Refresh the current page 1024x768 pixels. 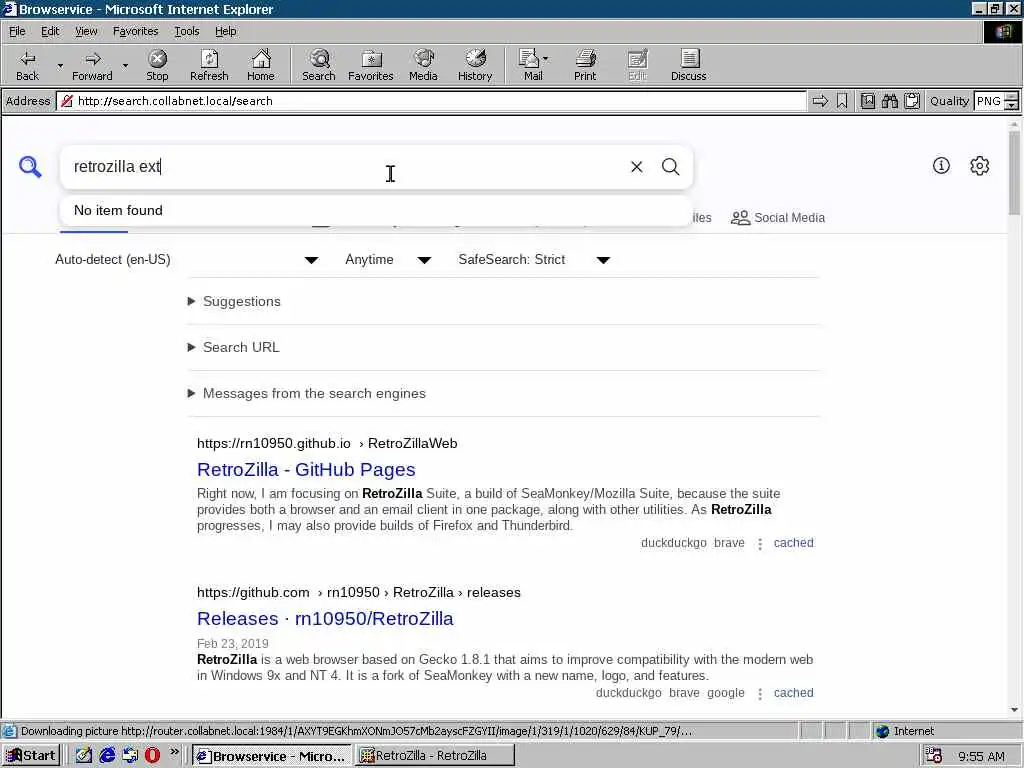[x=209, y=65]
